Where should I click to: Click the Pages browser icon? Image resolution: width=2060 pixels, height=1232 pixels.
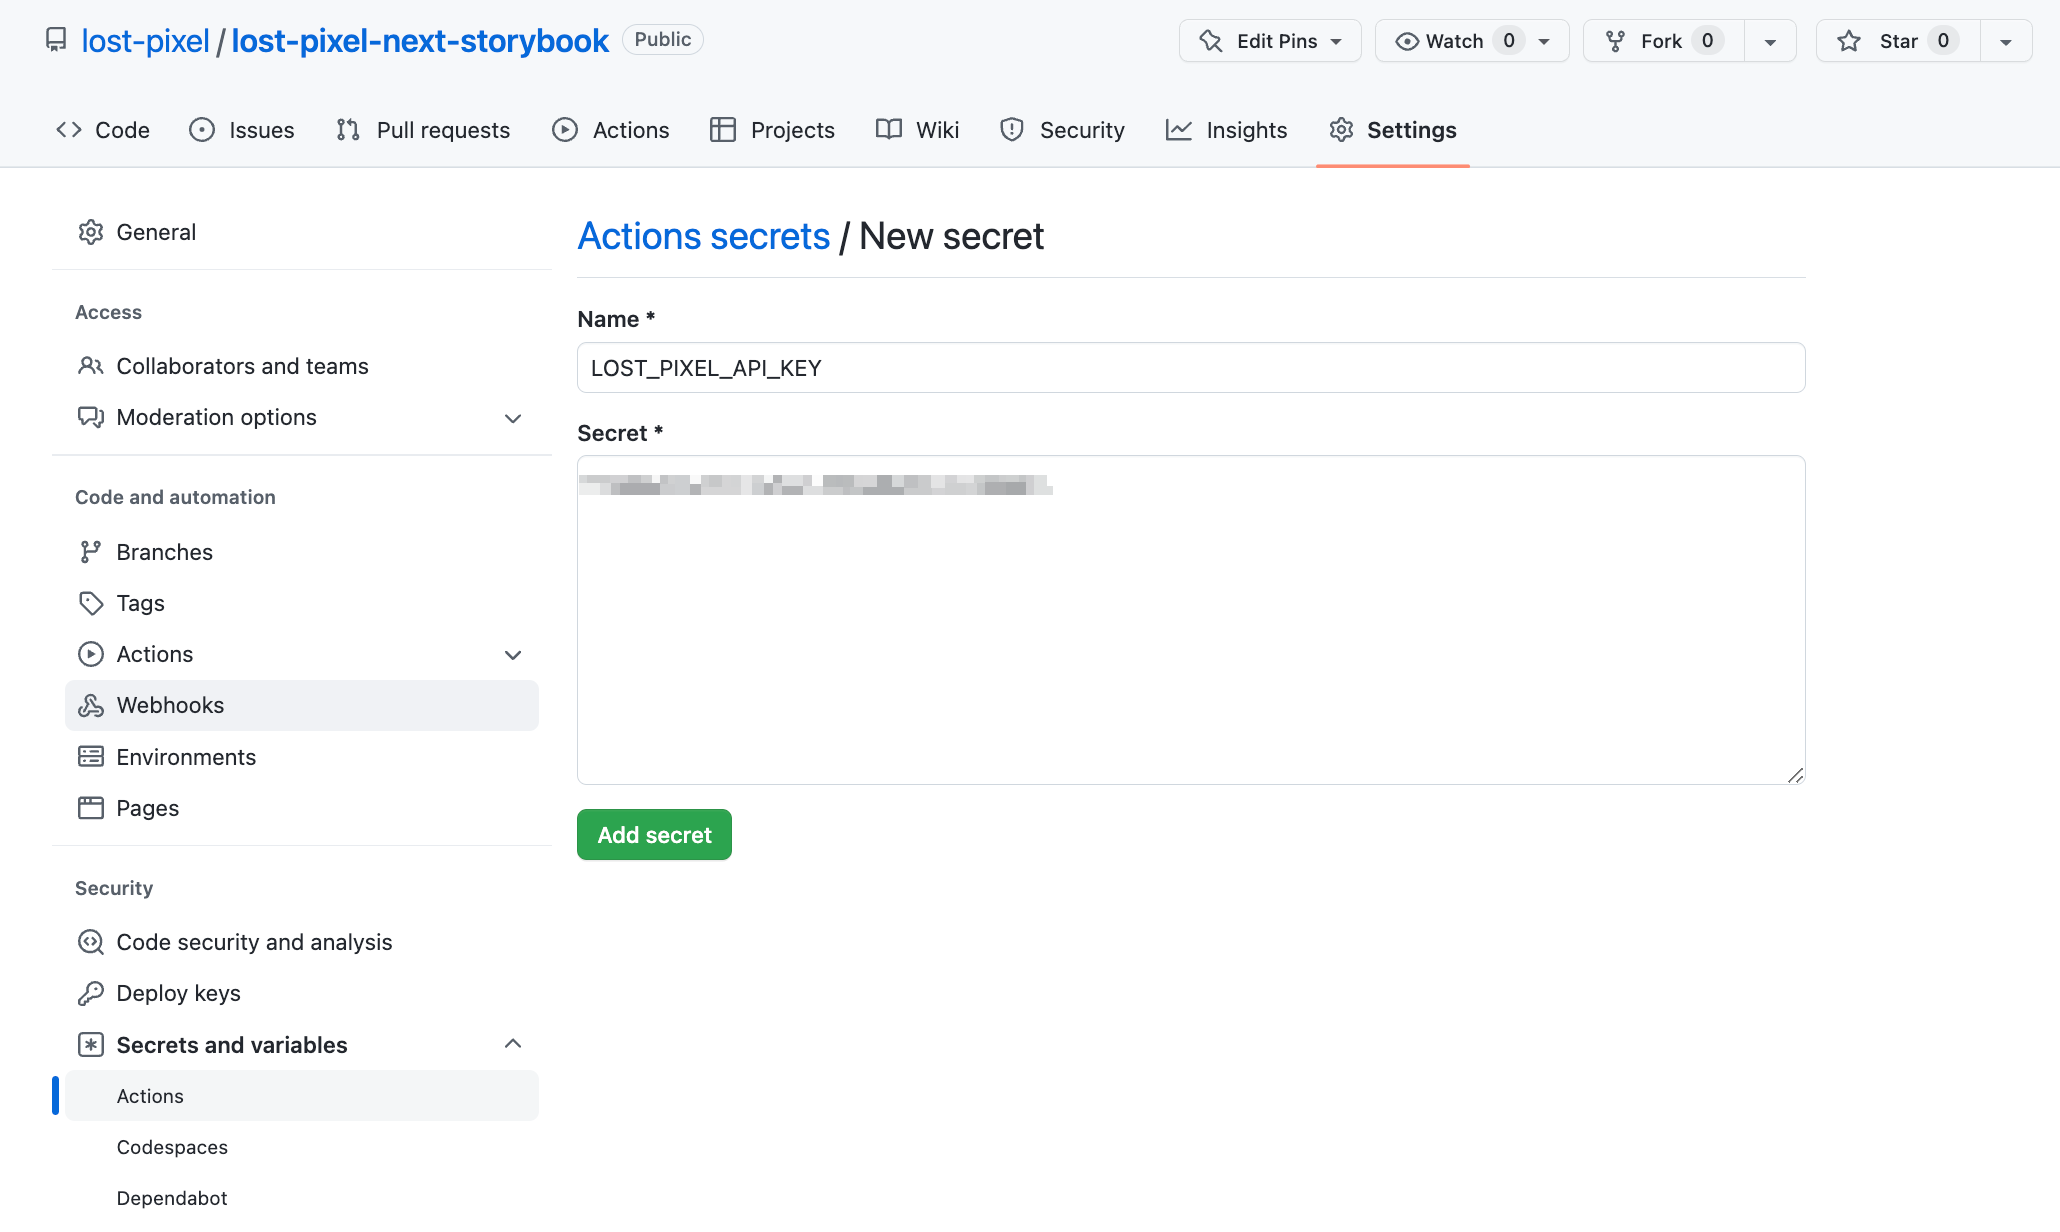[91, 808]
